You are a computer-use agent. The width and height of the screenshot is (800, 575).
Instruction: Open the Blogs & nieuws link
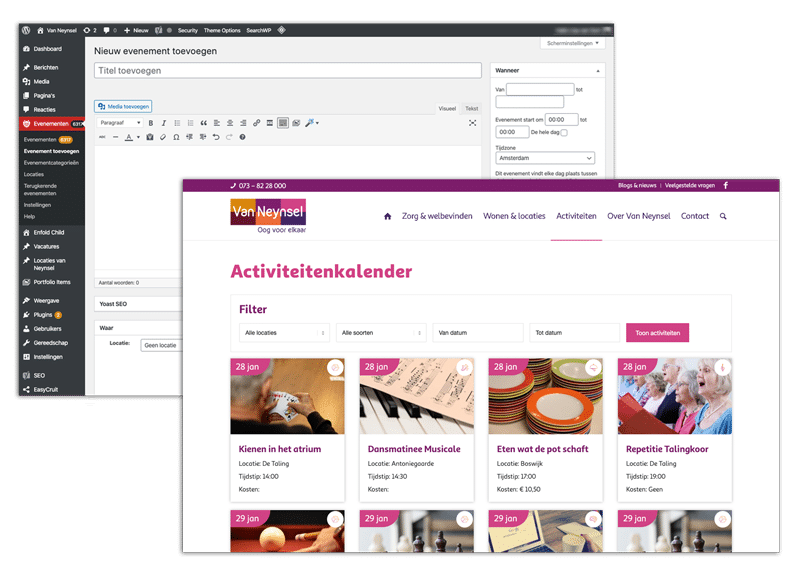pos(637,186)
